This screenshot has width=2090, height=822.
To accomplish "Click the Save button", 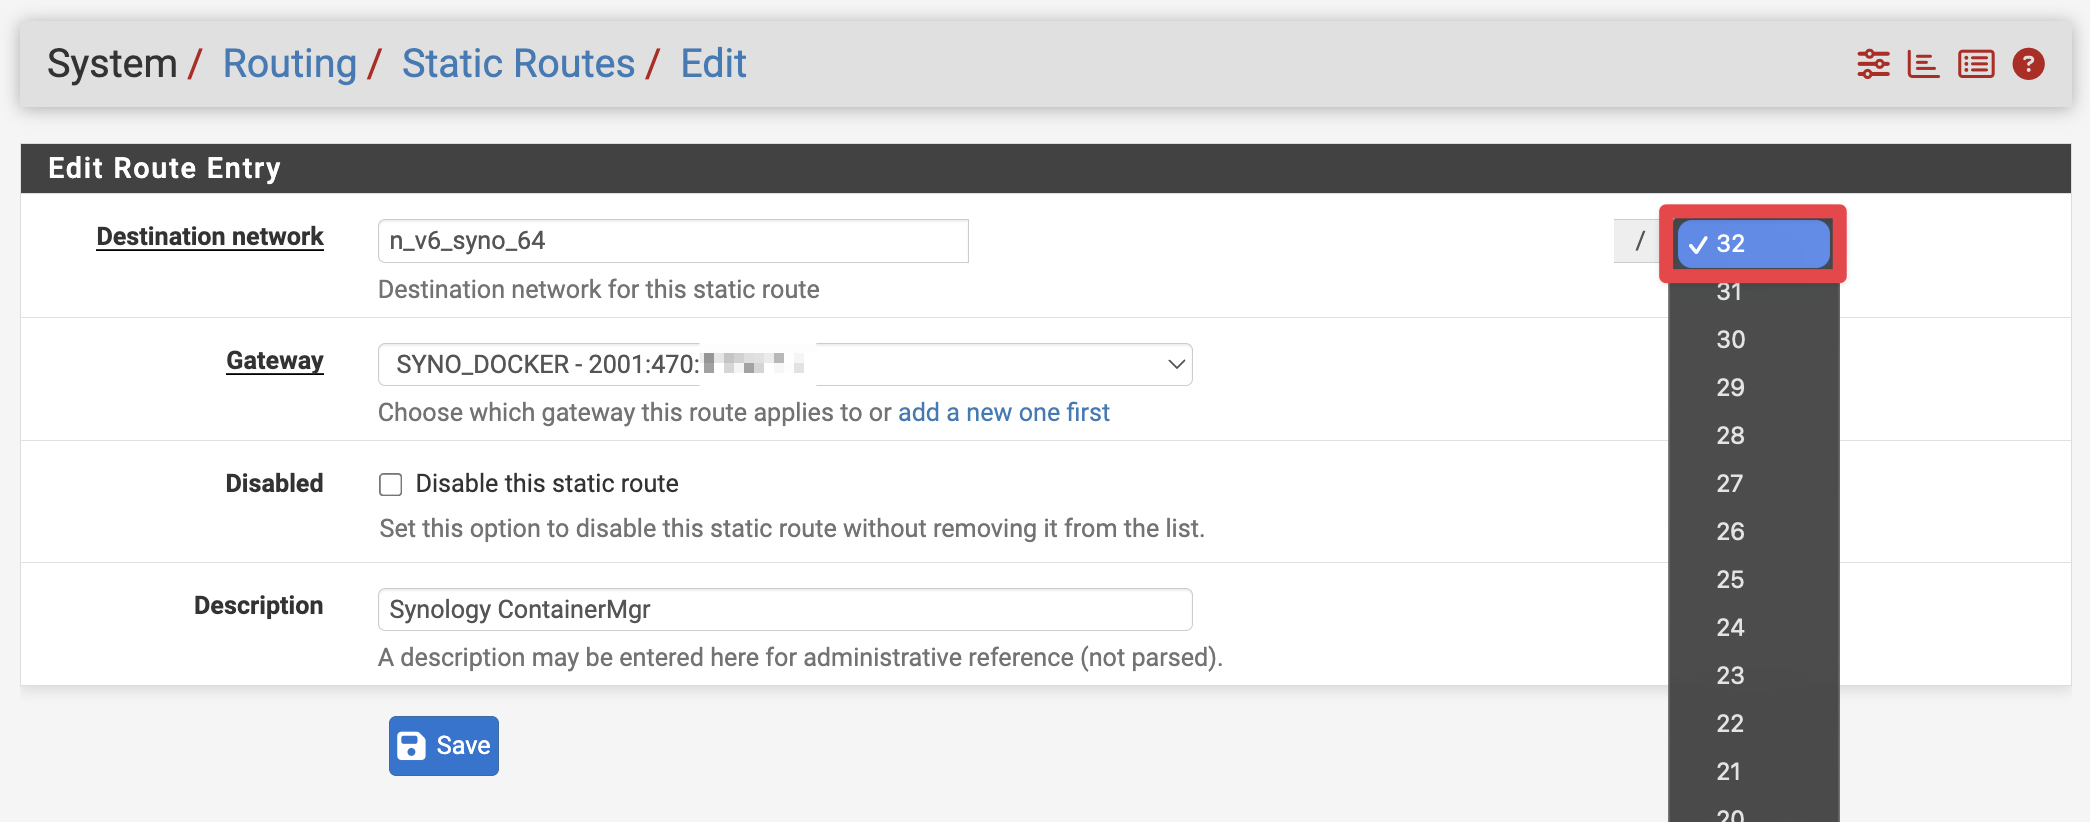I will coord(444,746).
